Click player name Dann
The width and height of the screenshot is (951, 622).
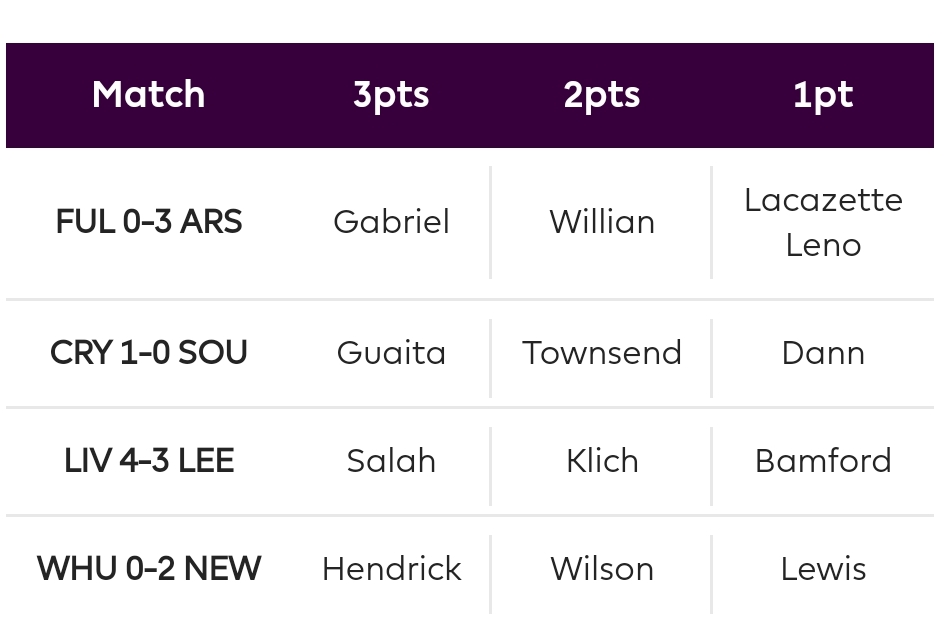pyautogui.click(x=823, y=353)
